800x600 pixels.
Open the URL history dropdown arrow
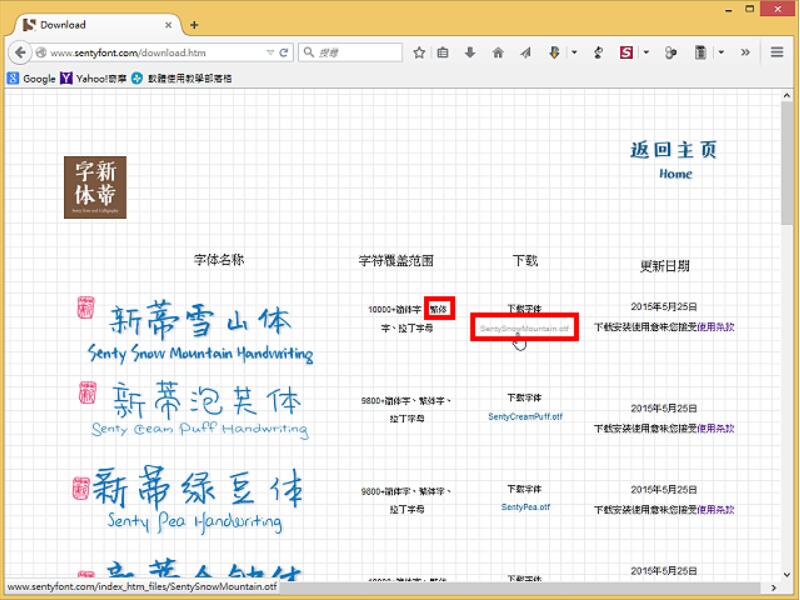coord(270,53)
